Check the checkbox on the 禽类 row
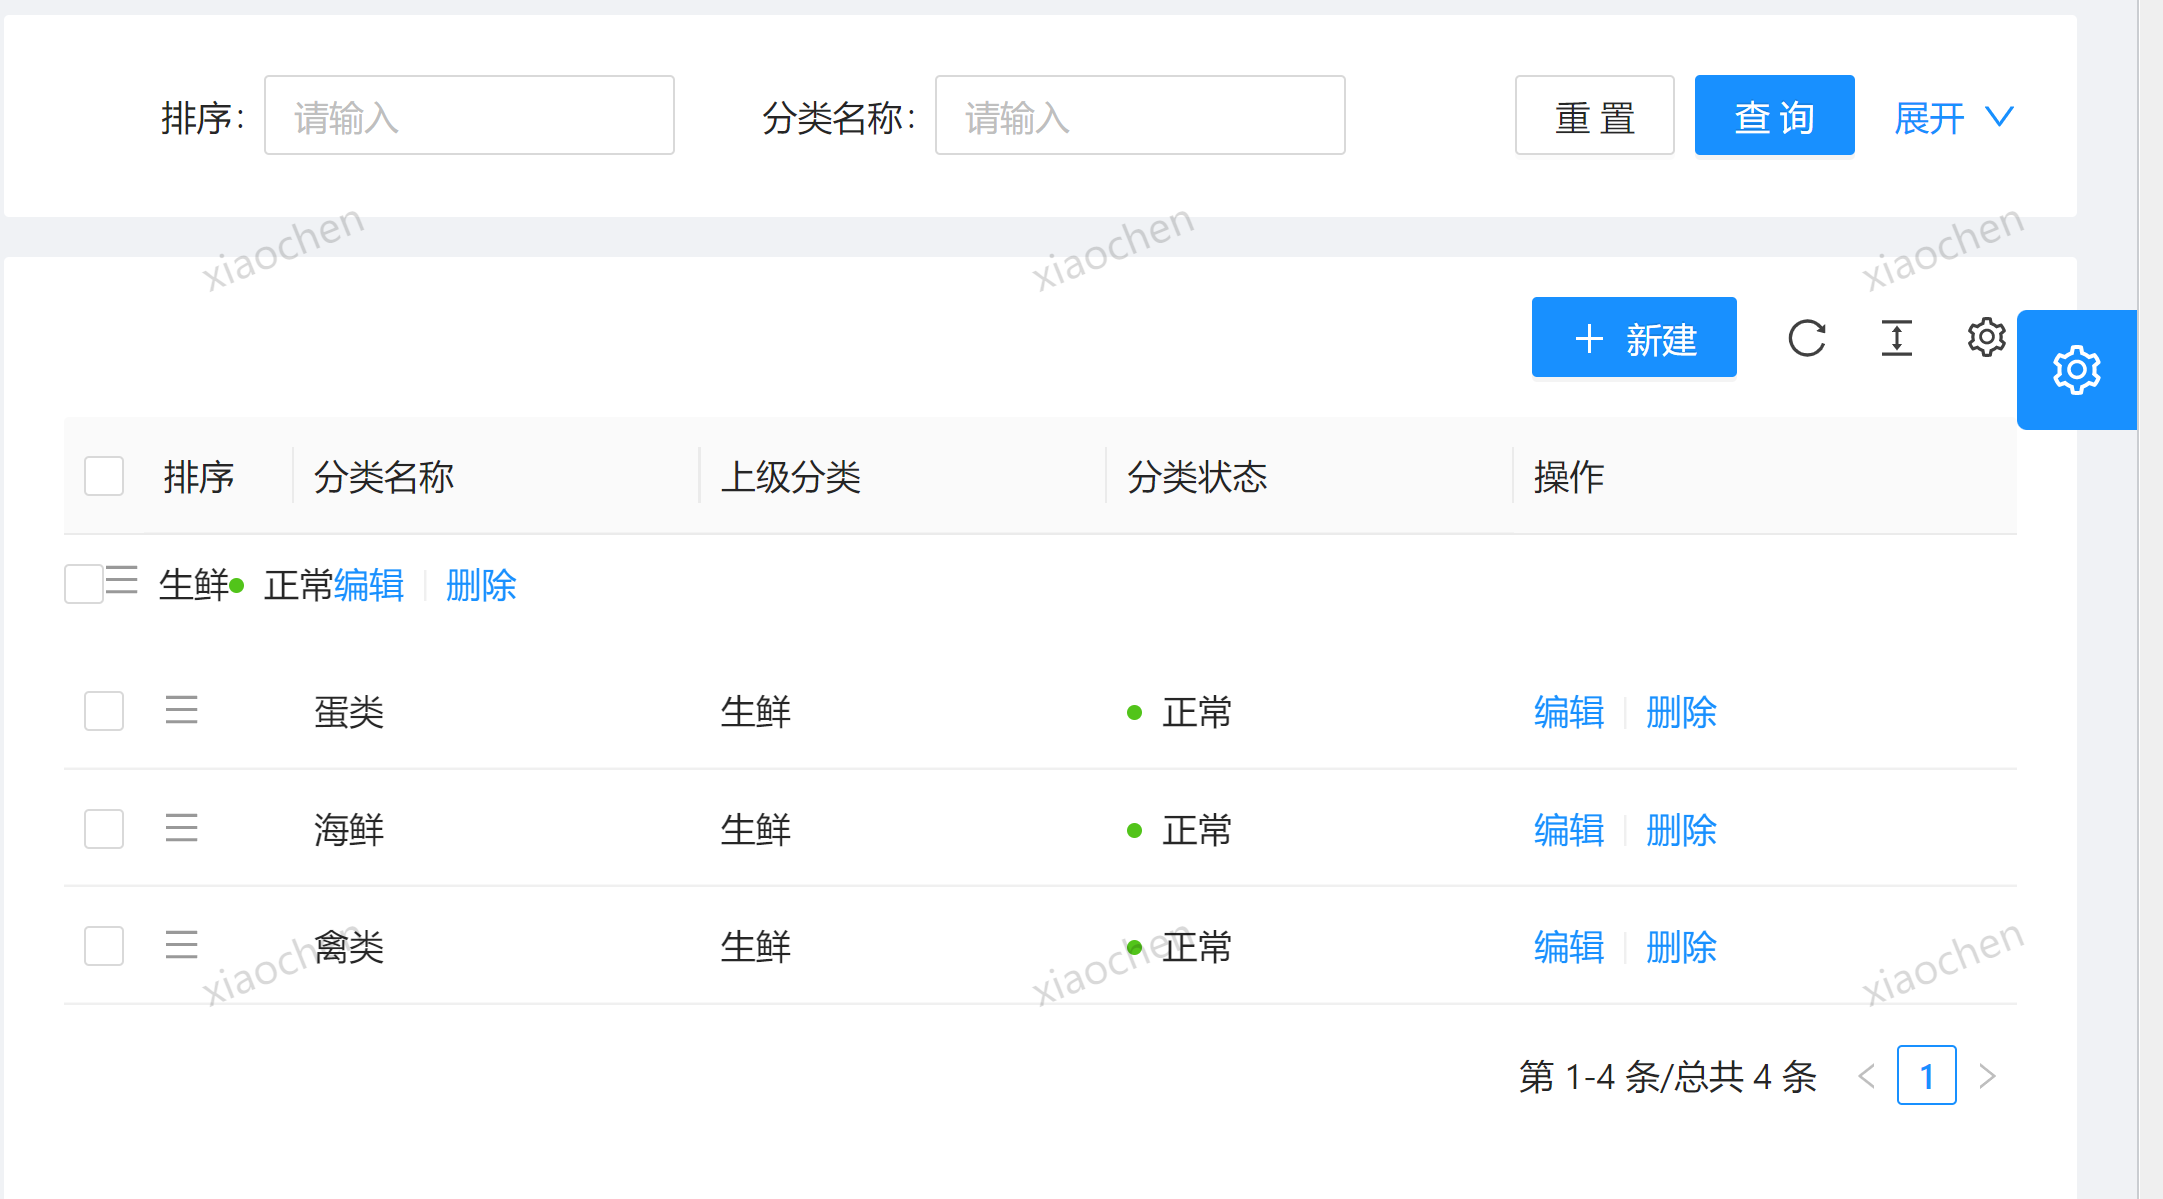Image resolution: width=2163 pixels, height=1199 pixels. [x=103, y=945]
